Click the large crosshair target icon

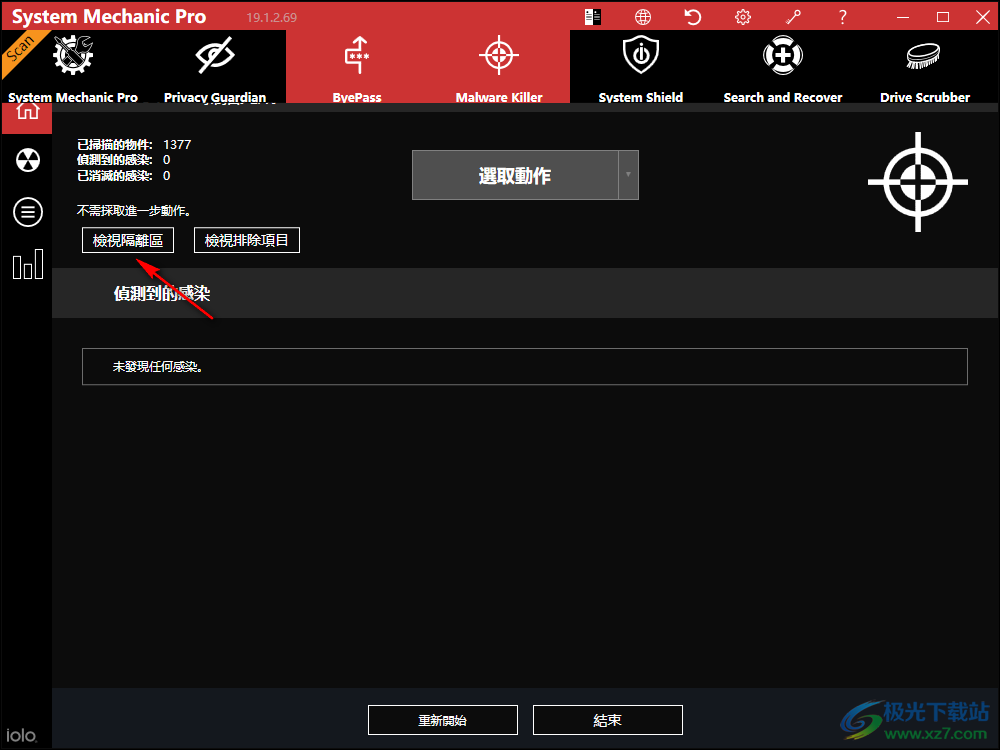918,182
